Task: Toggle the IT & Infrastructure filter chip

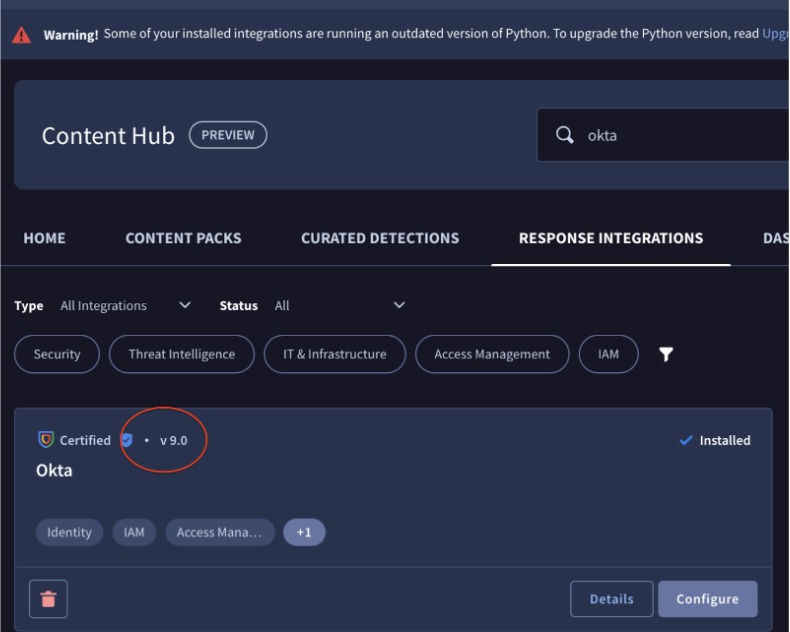Action: (x=334, y=354)
